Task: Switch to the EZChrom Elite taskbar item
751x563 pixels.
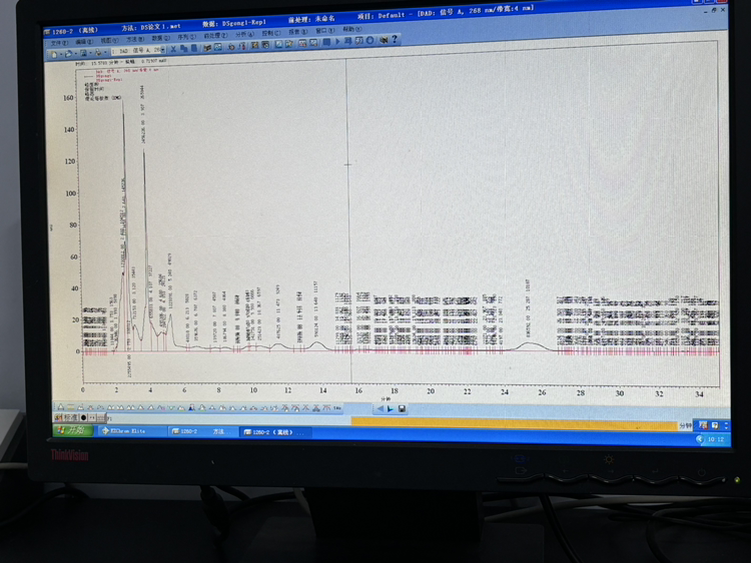Action: (133, 431)
